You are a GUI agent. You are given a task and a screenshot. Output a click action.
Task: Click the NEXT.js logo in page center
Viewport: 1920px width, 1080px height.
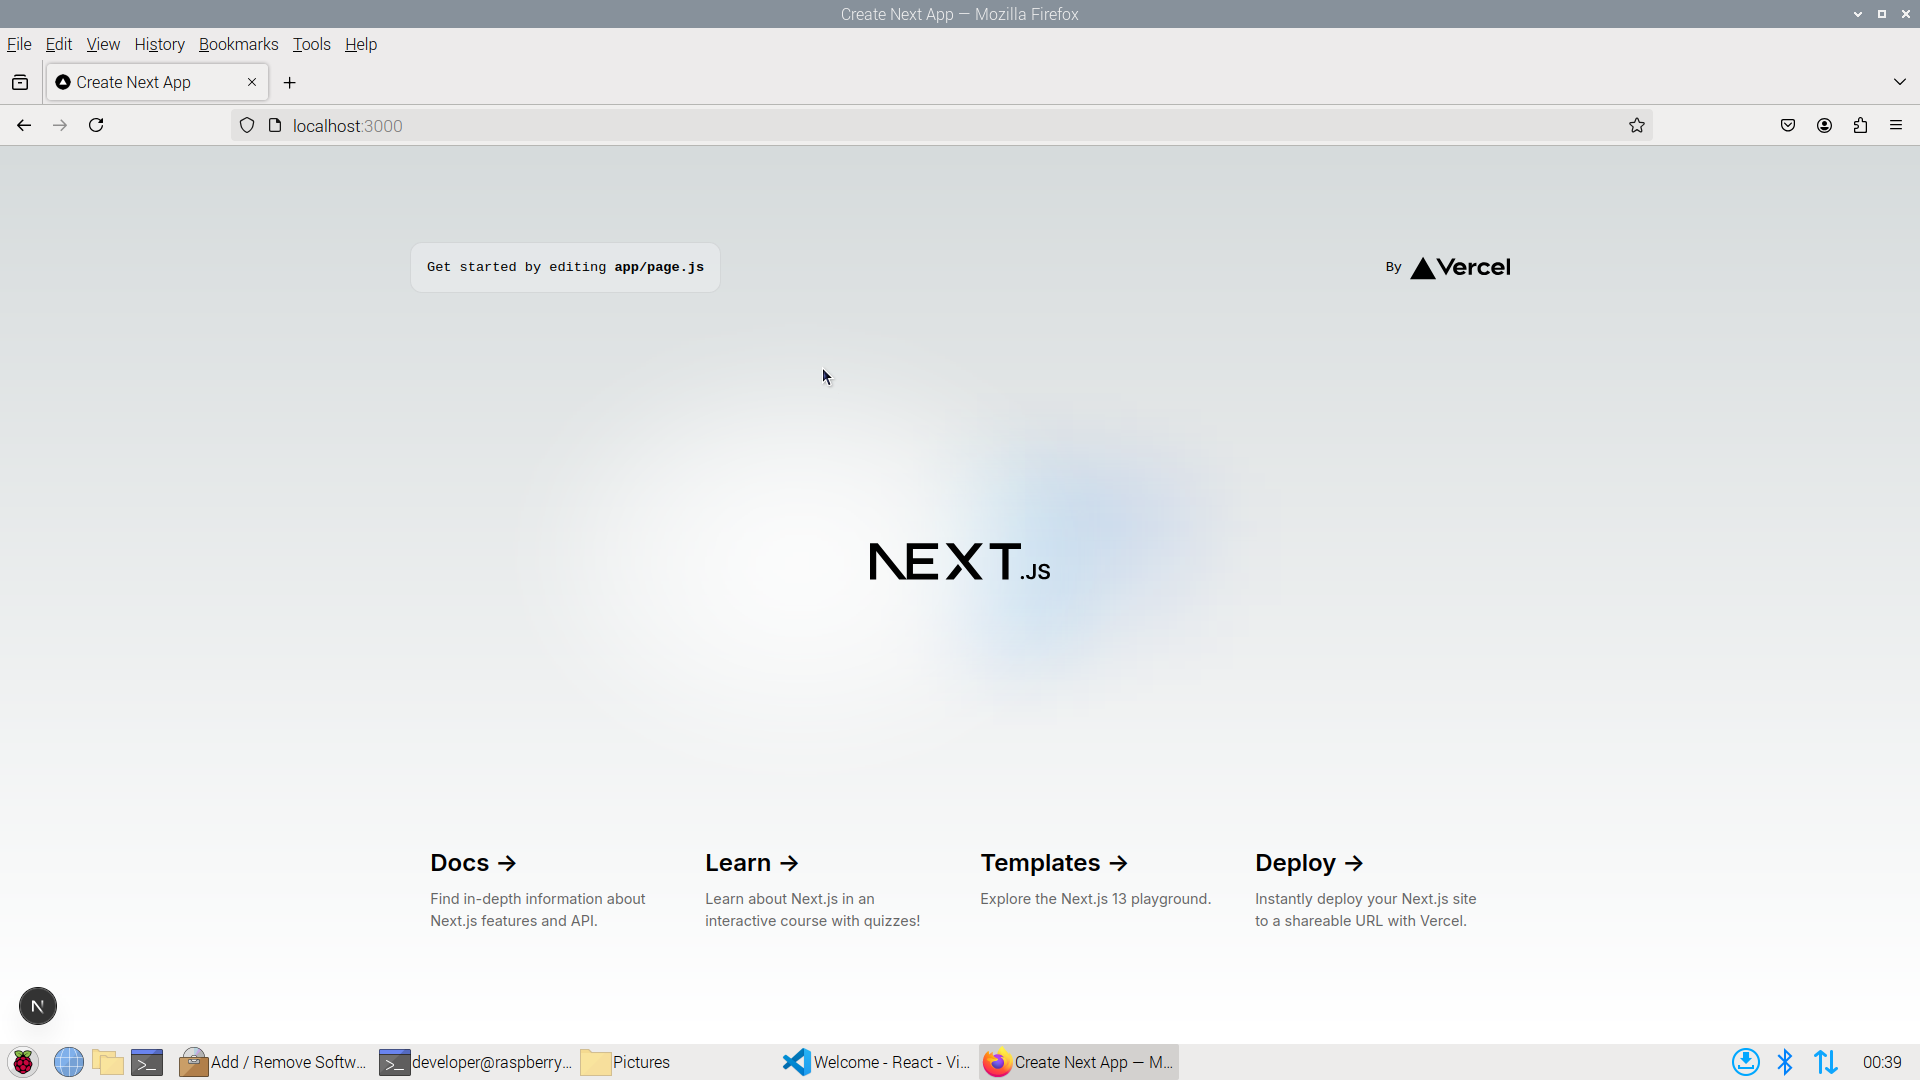[x=960, y=562]
